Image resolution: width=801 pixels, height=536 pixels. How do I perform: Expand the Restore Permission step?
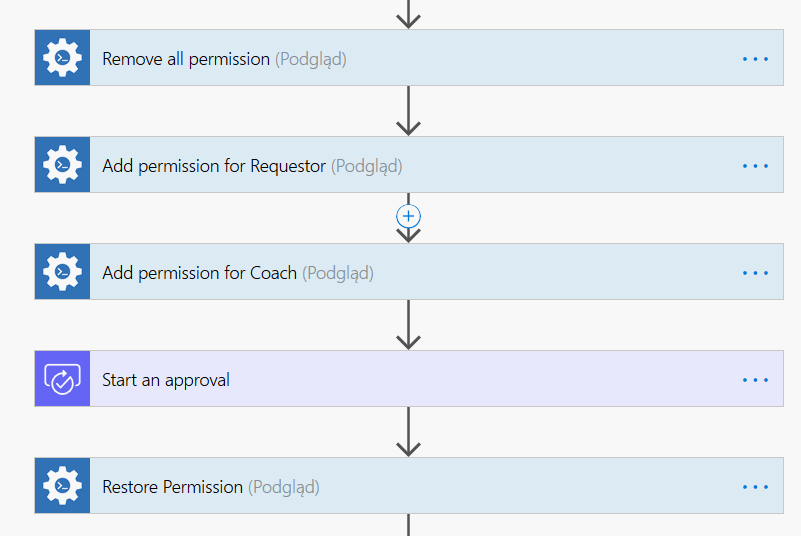pyautogui.click(x=172, y=487)
